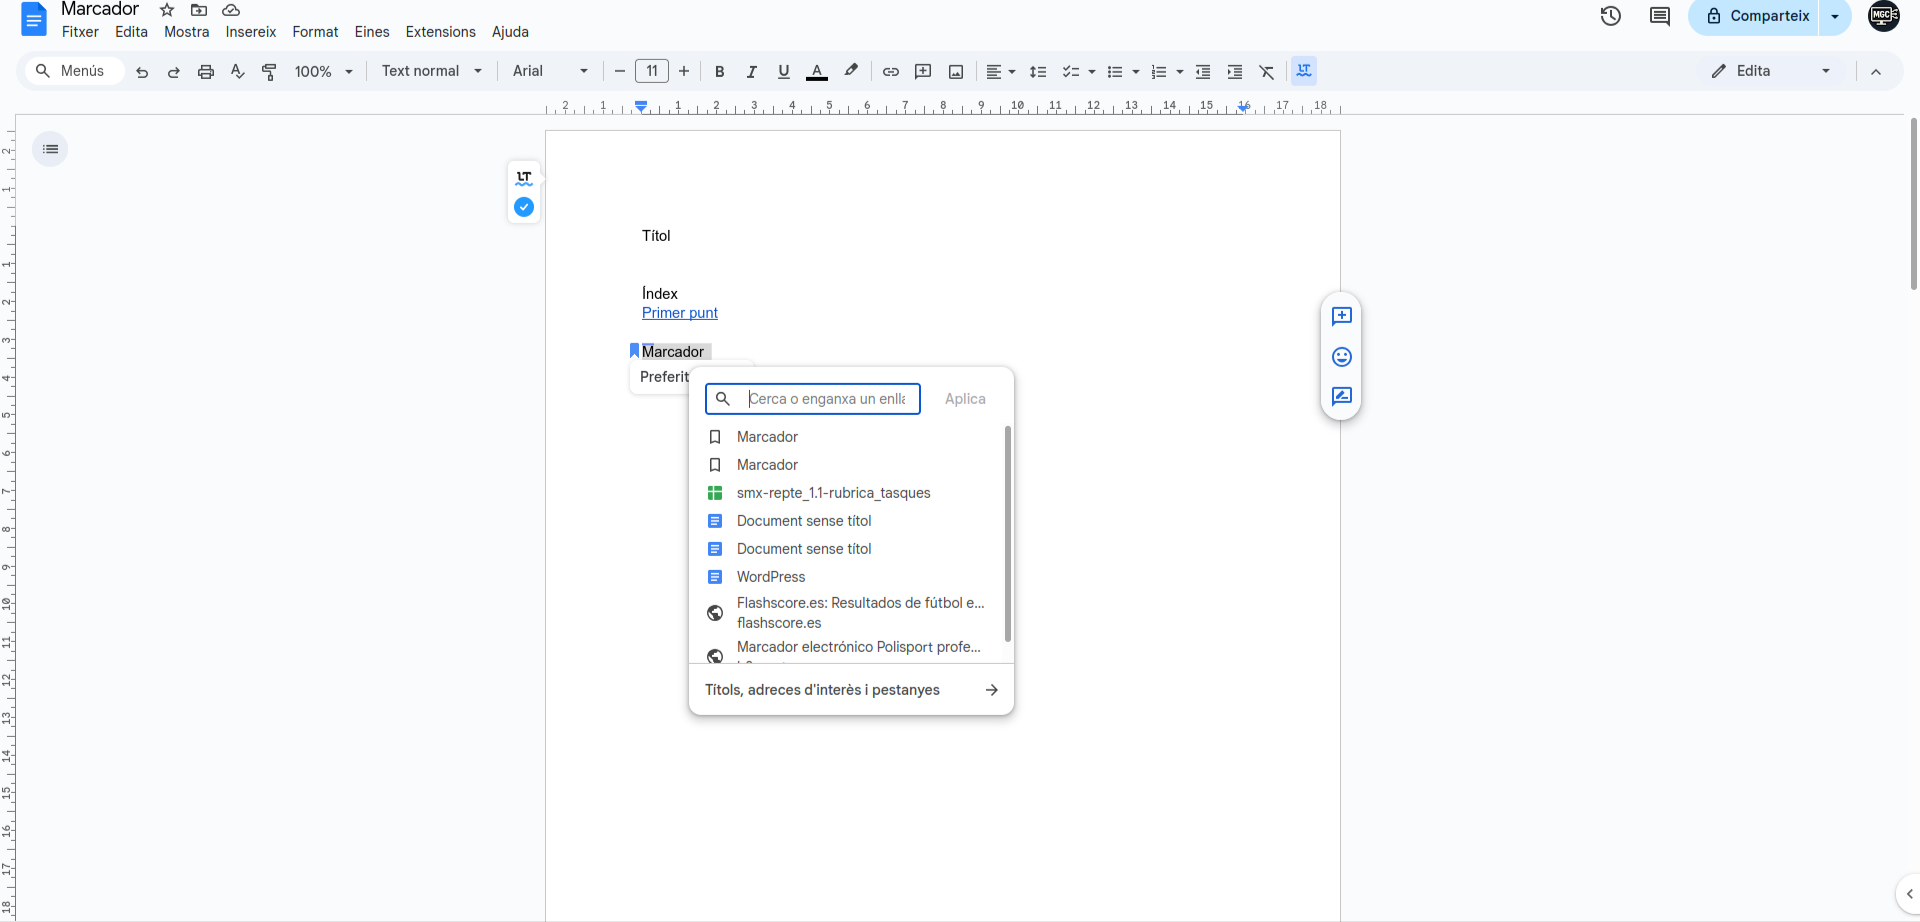Click the Undo arrow icon
This screenshot has height=922, width=1920.
(142, 72)
